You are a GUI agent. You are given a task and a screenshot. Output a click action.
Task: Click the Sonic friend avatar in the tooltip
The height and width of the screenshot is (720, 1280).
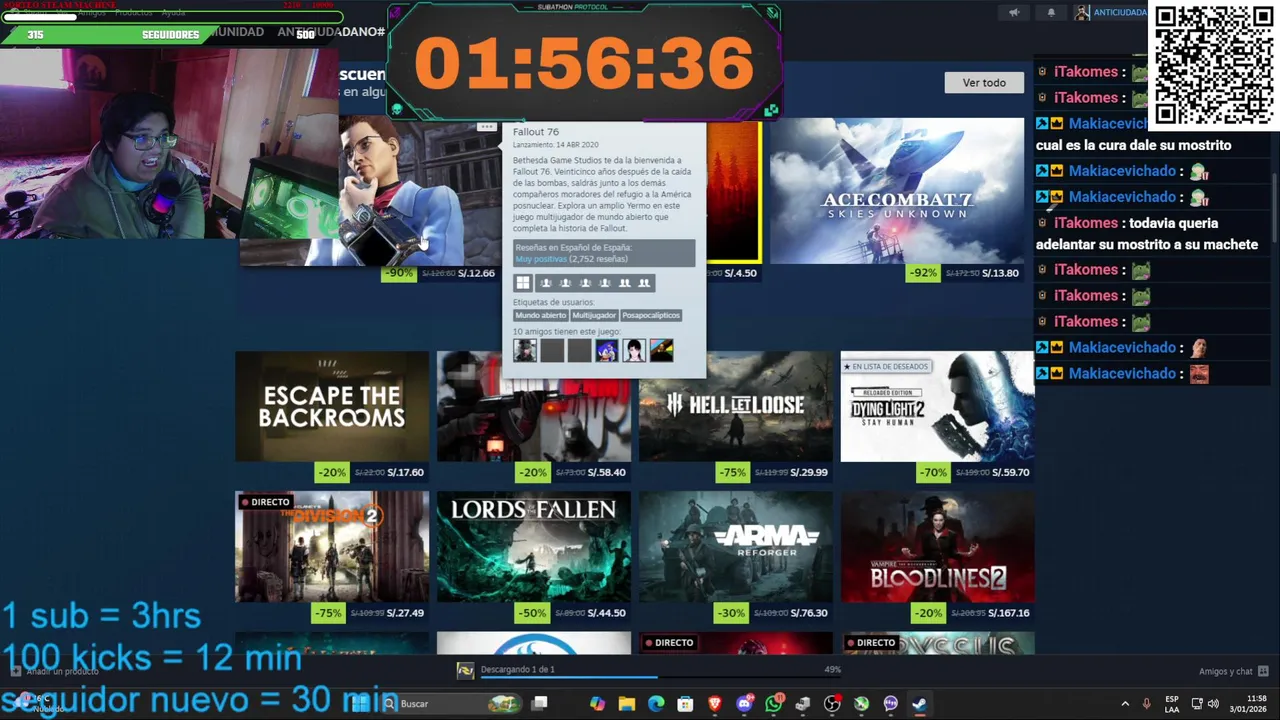click(607, 350)
